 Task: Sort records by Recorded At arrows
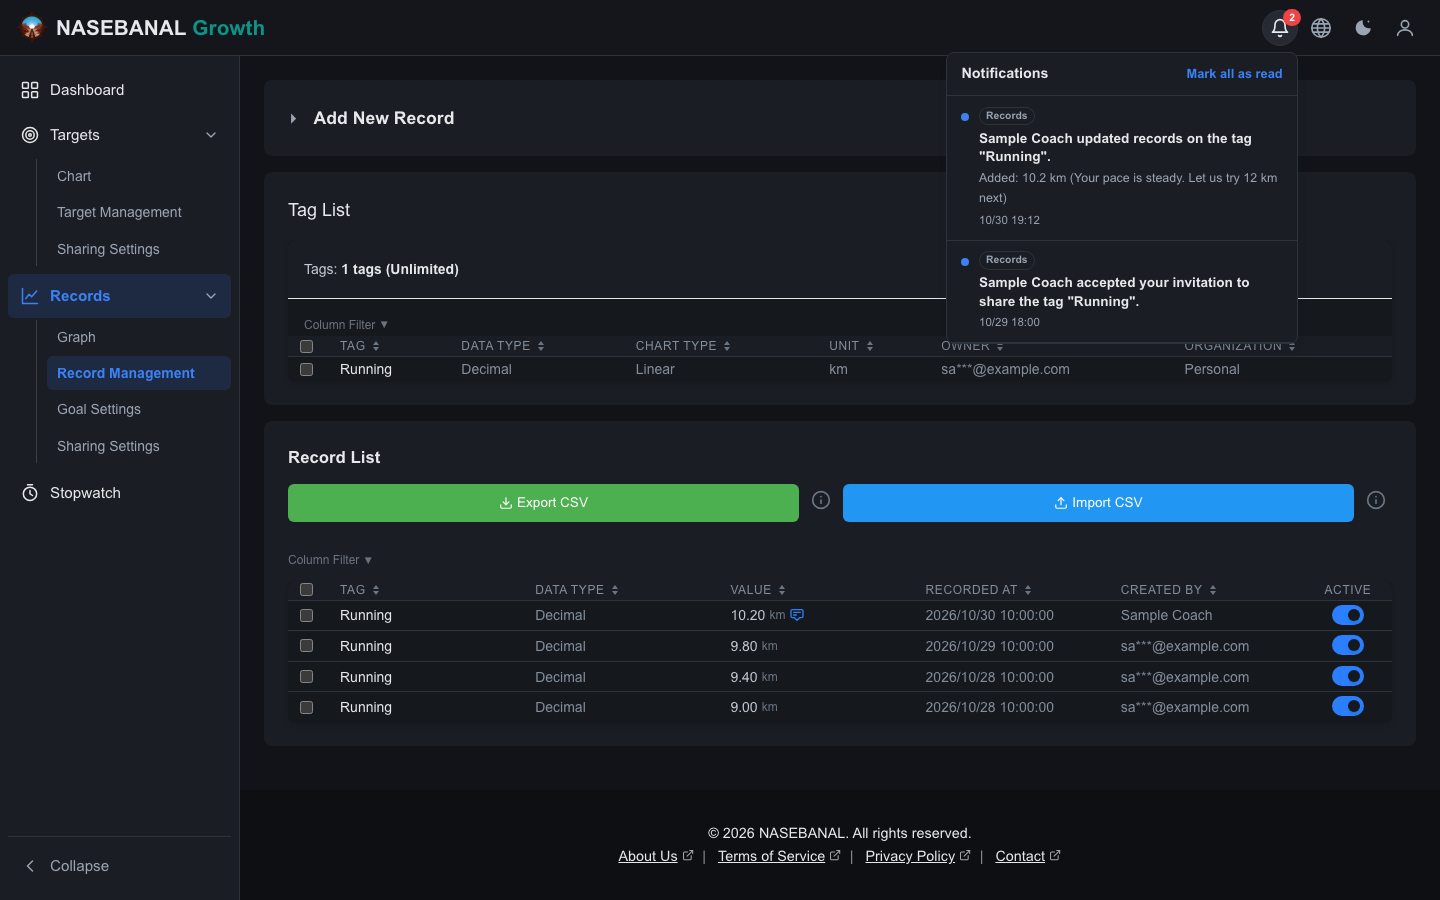pyautogui.click(x=1028, y=590)
